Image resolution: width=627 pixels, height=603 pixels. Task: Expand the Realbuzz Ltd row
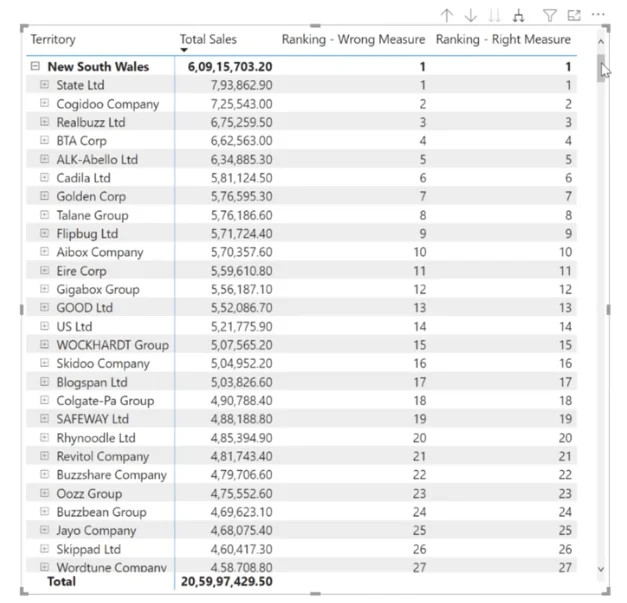click(x=44, y=122)
